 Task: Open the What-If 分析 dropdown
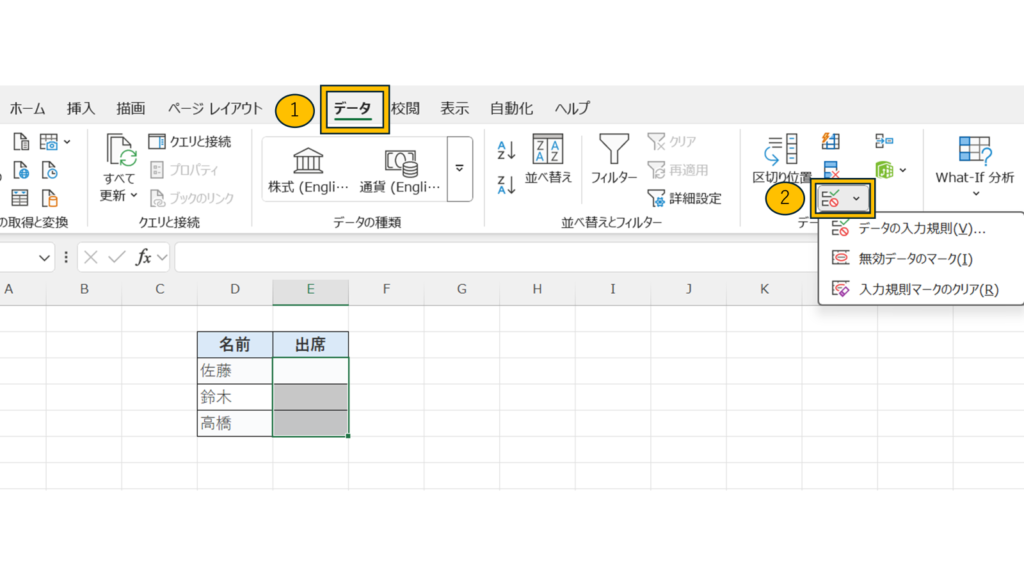pos(974,184)
